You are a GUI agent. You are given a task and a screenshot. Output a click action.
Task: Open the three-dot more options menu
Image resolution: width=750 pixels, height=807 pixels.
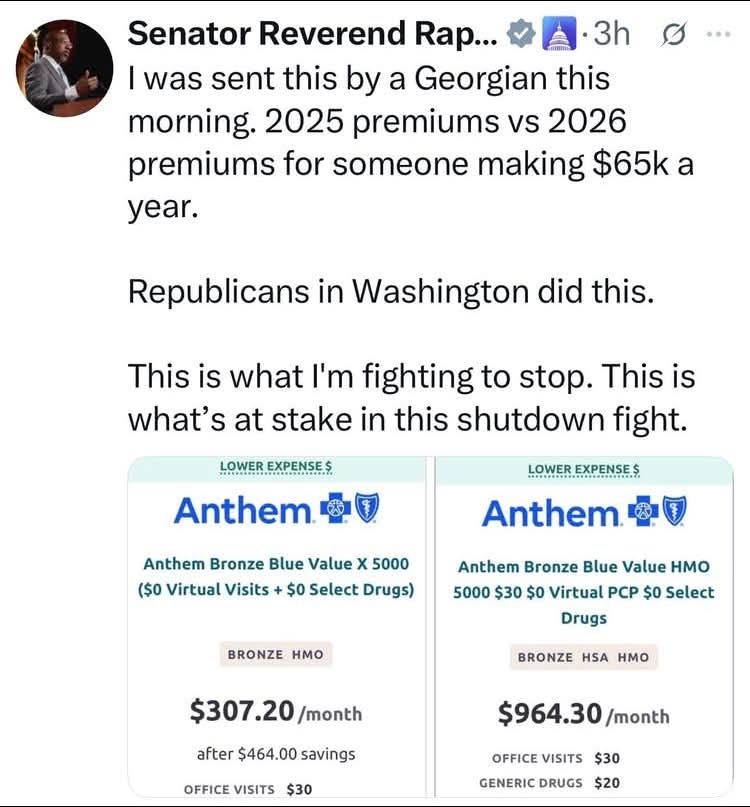click(718, 34)
